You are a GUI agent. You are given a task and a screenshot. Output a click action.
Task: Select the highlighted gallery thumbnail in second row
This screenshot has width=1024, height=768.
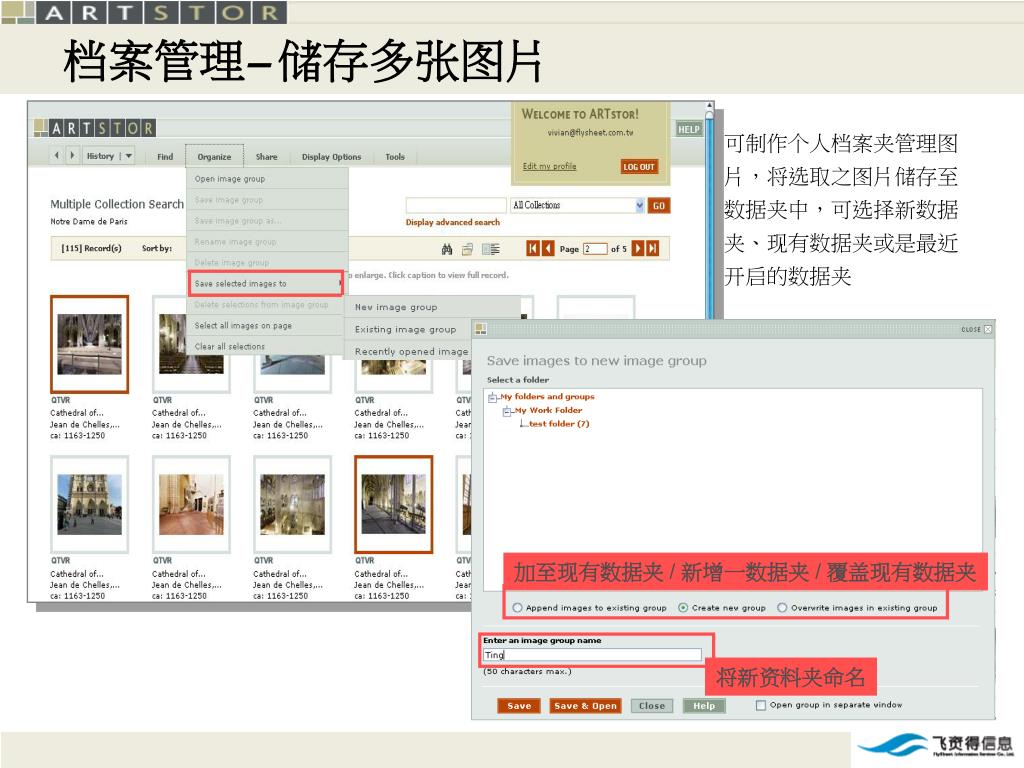tap(393, 505)
